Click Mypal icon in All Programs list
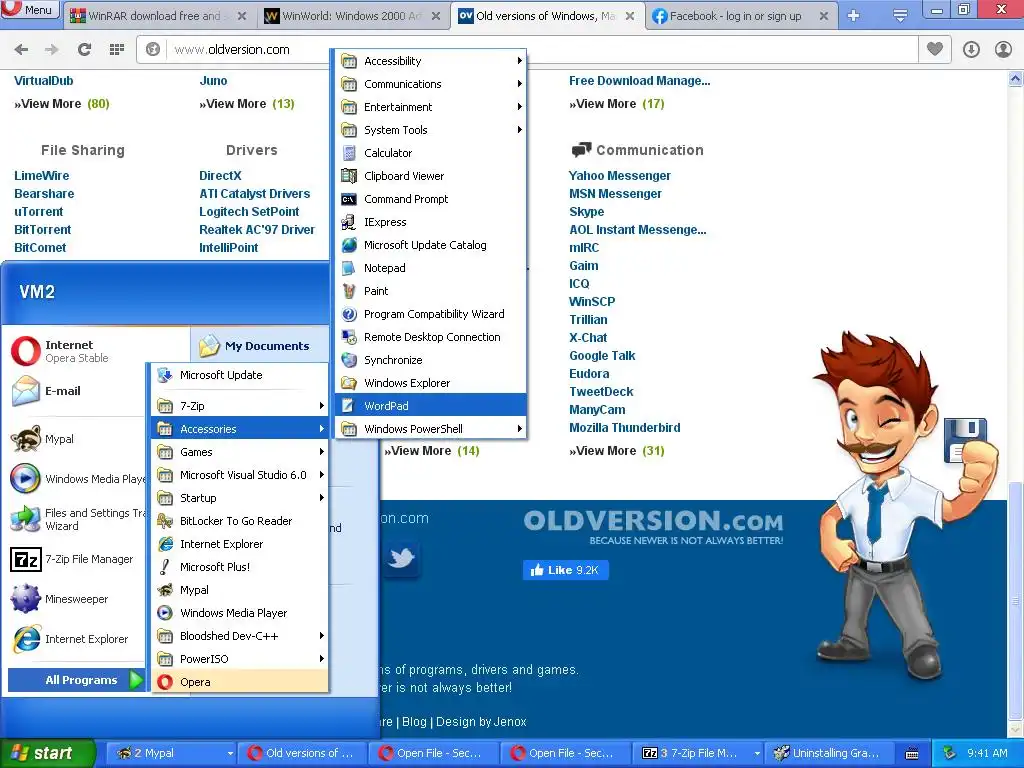 165,590
